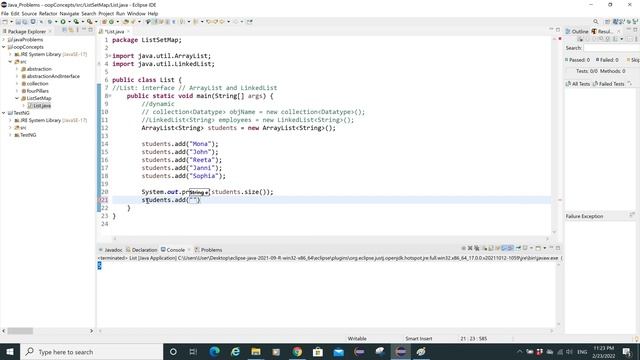Expand the collection package
The image size is (640, 360).
pos(17,84)
